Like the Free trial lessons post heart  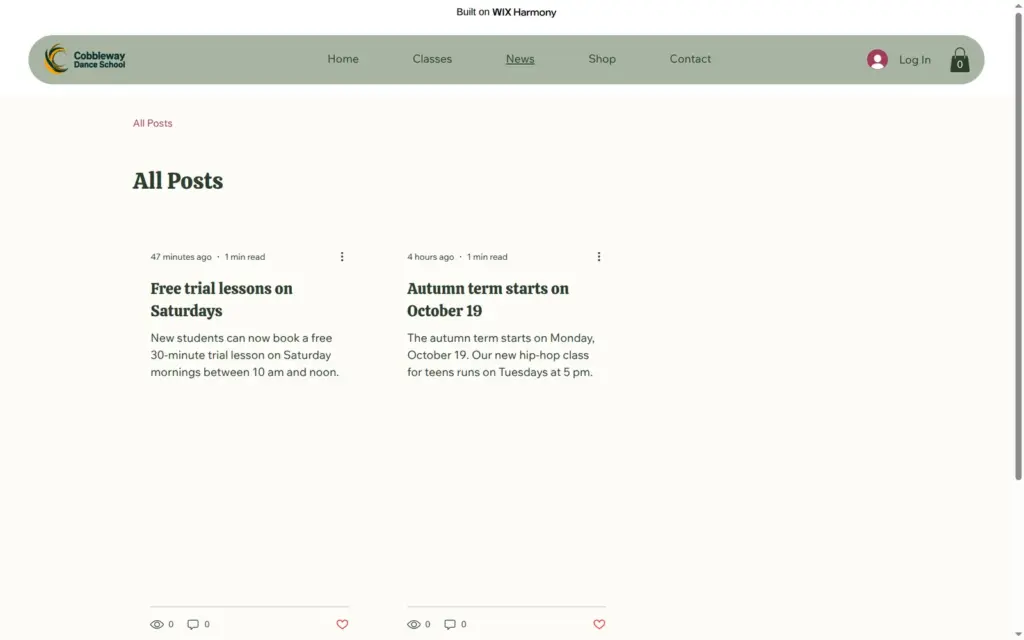[x=342, y=624]
